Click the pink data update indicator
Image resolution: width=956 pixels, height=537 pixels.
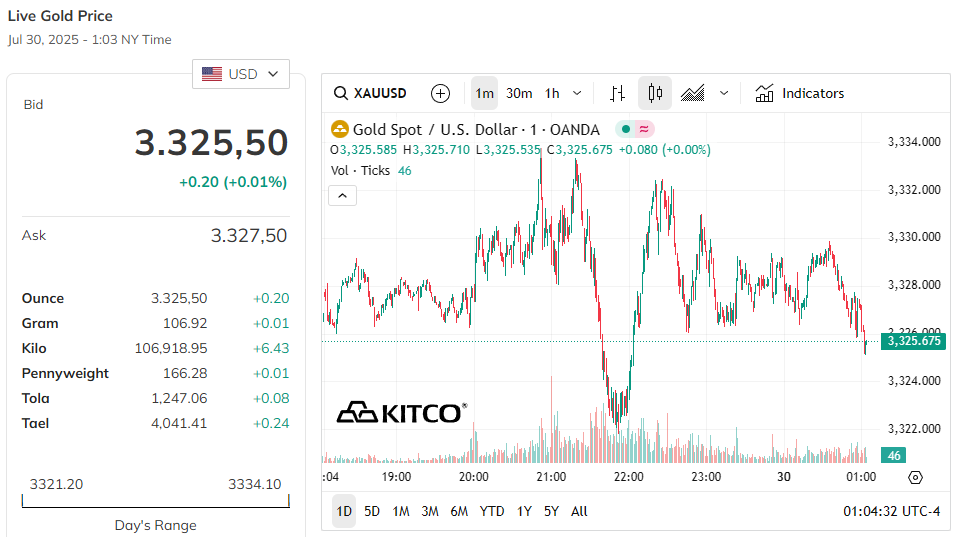[644, 129]
